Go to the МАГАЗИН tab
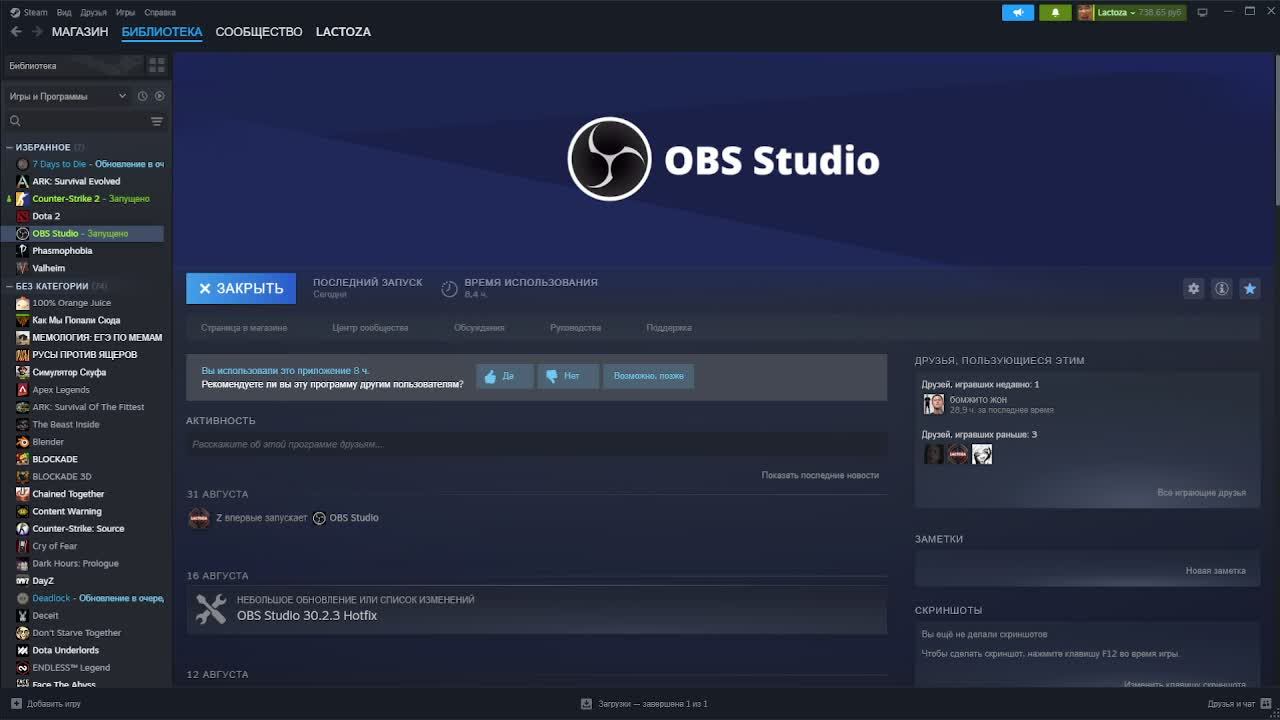 (x=80, y=32)
